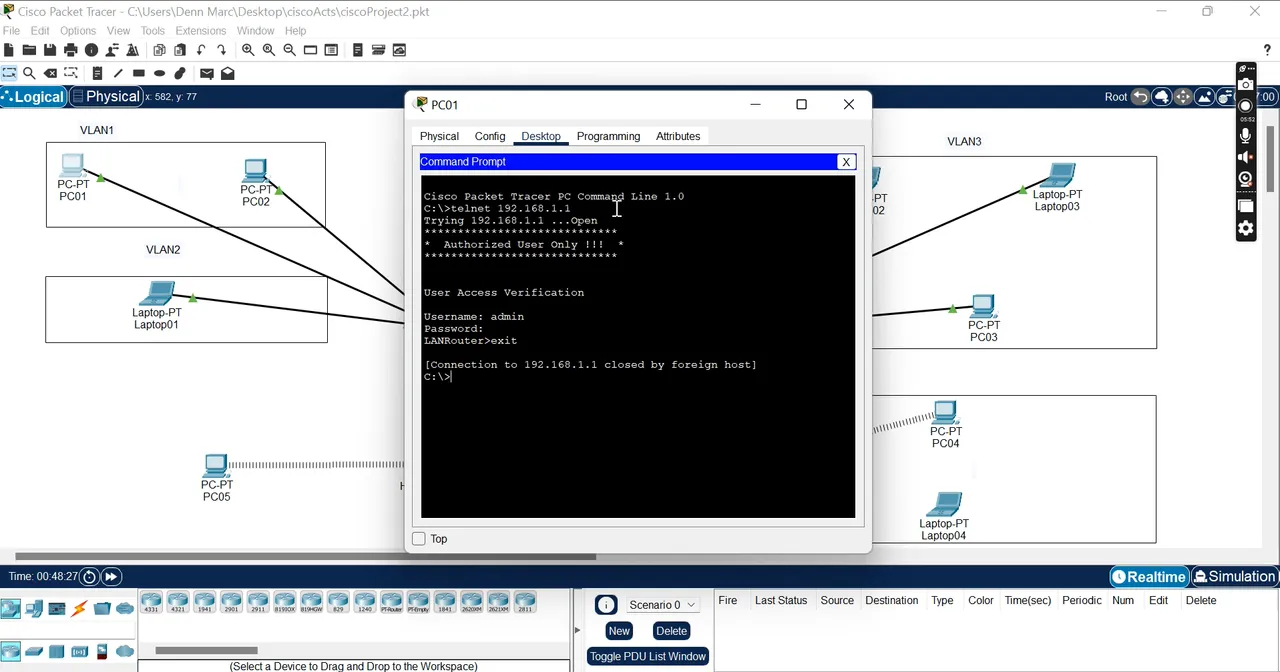The height and width of the screenshot is (672, 1280).
Task: Reset the workspace zoom
Action: pyautogui.click(x=269, y=50)
